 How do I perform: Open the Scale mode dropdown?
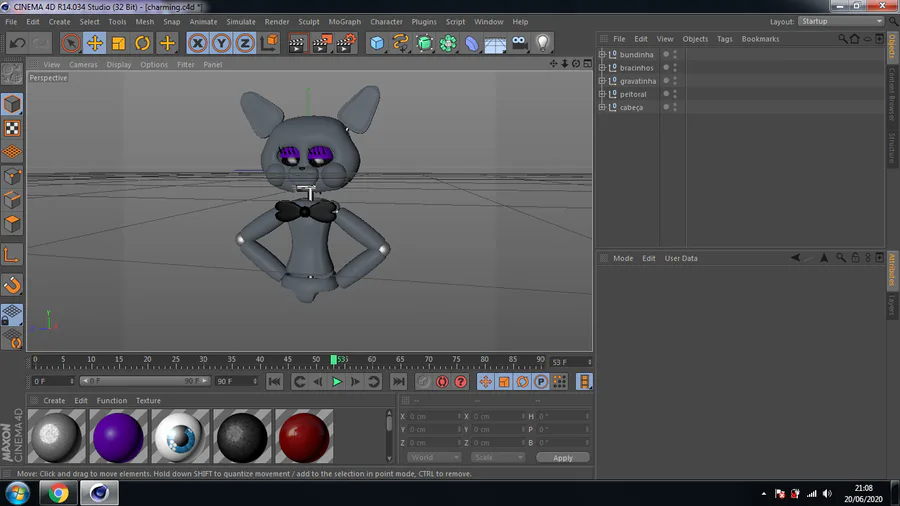click(x=498, y=458)
